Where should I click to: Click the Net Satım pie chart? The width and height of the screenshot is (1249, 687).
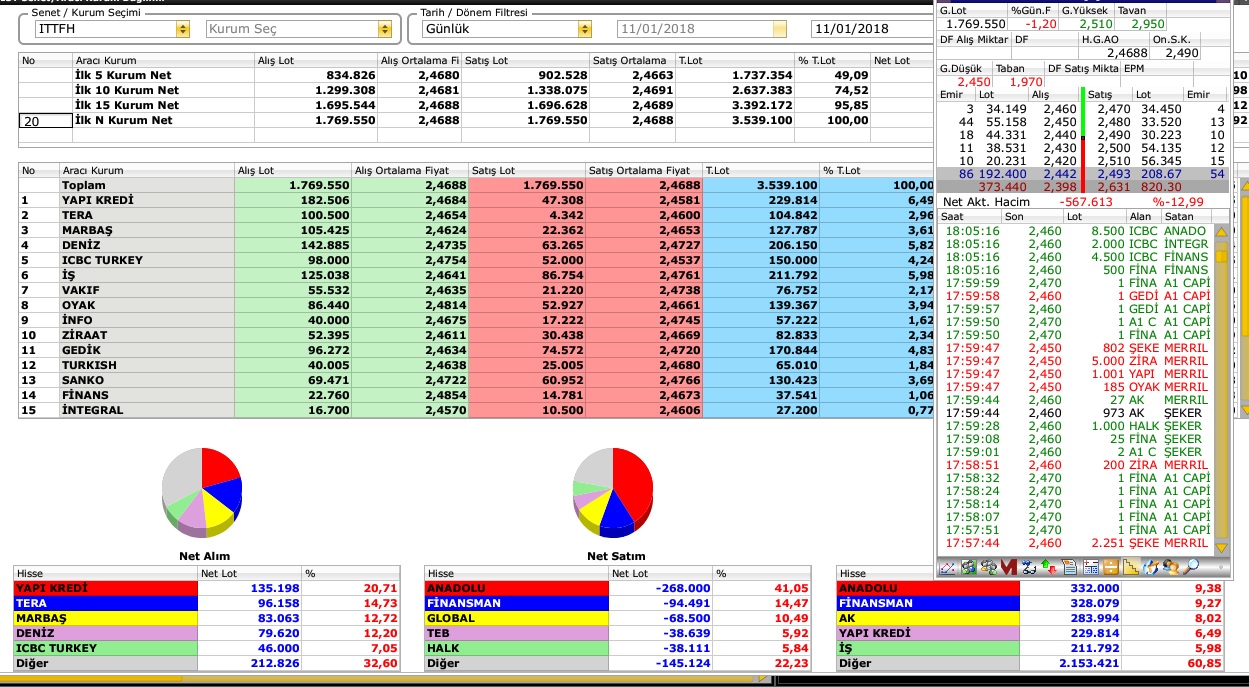point(613,492)
